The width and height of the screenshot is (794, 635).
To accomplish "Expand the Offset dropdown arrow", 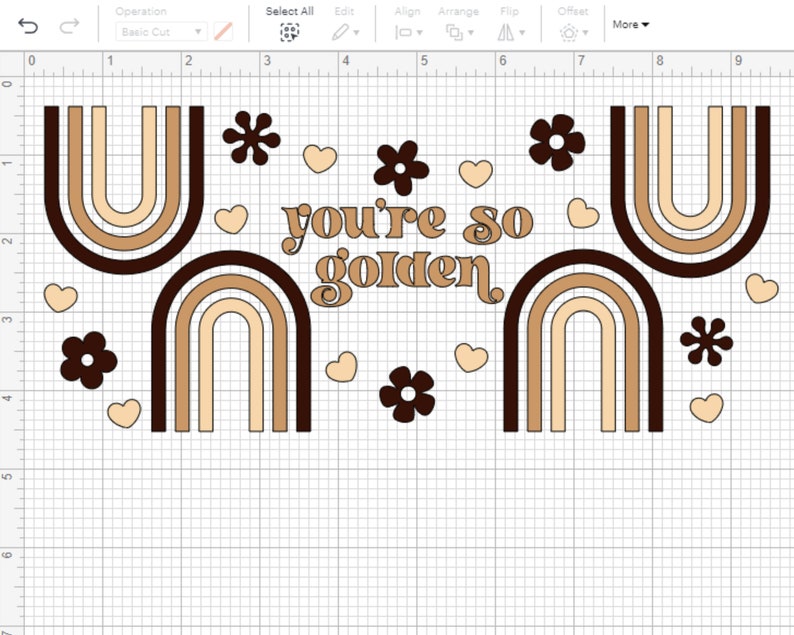I will pos(585,33).
